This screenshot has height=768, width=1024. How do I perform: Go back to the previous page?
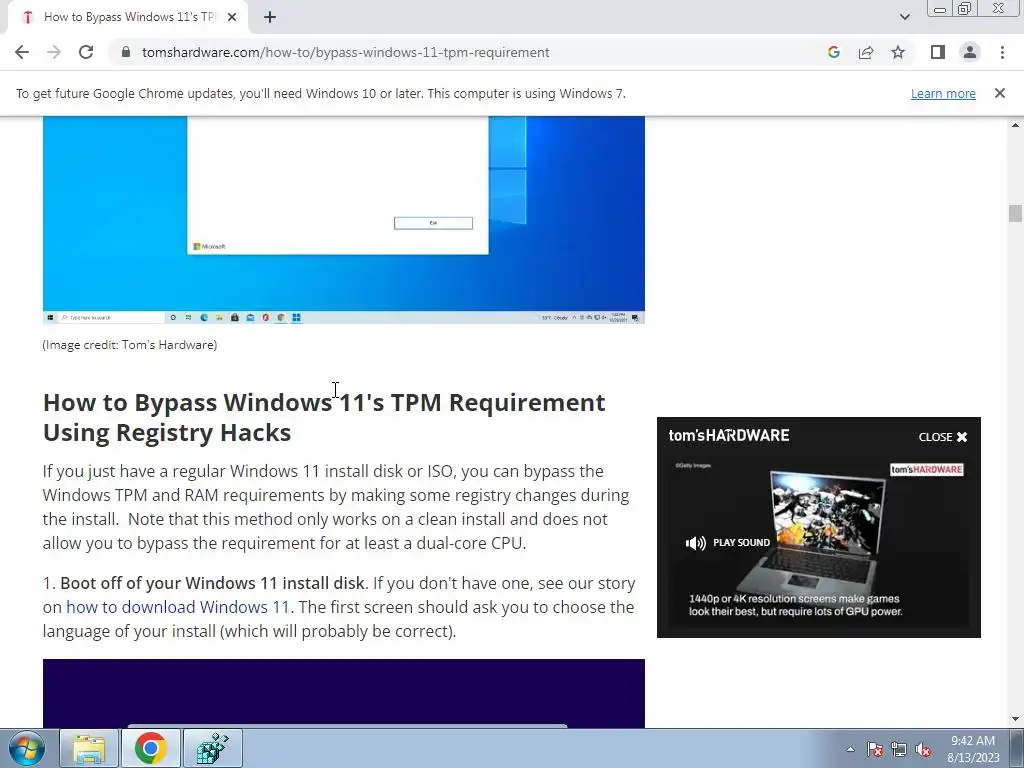tap(22, 52)
